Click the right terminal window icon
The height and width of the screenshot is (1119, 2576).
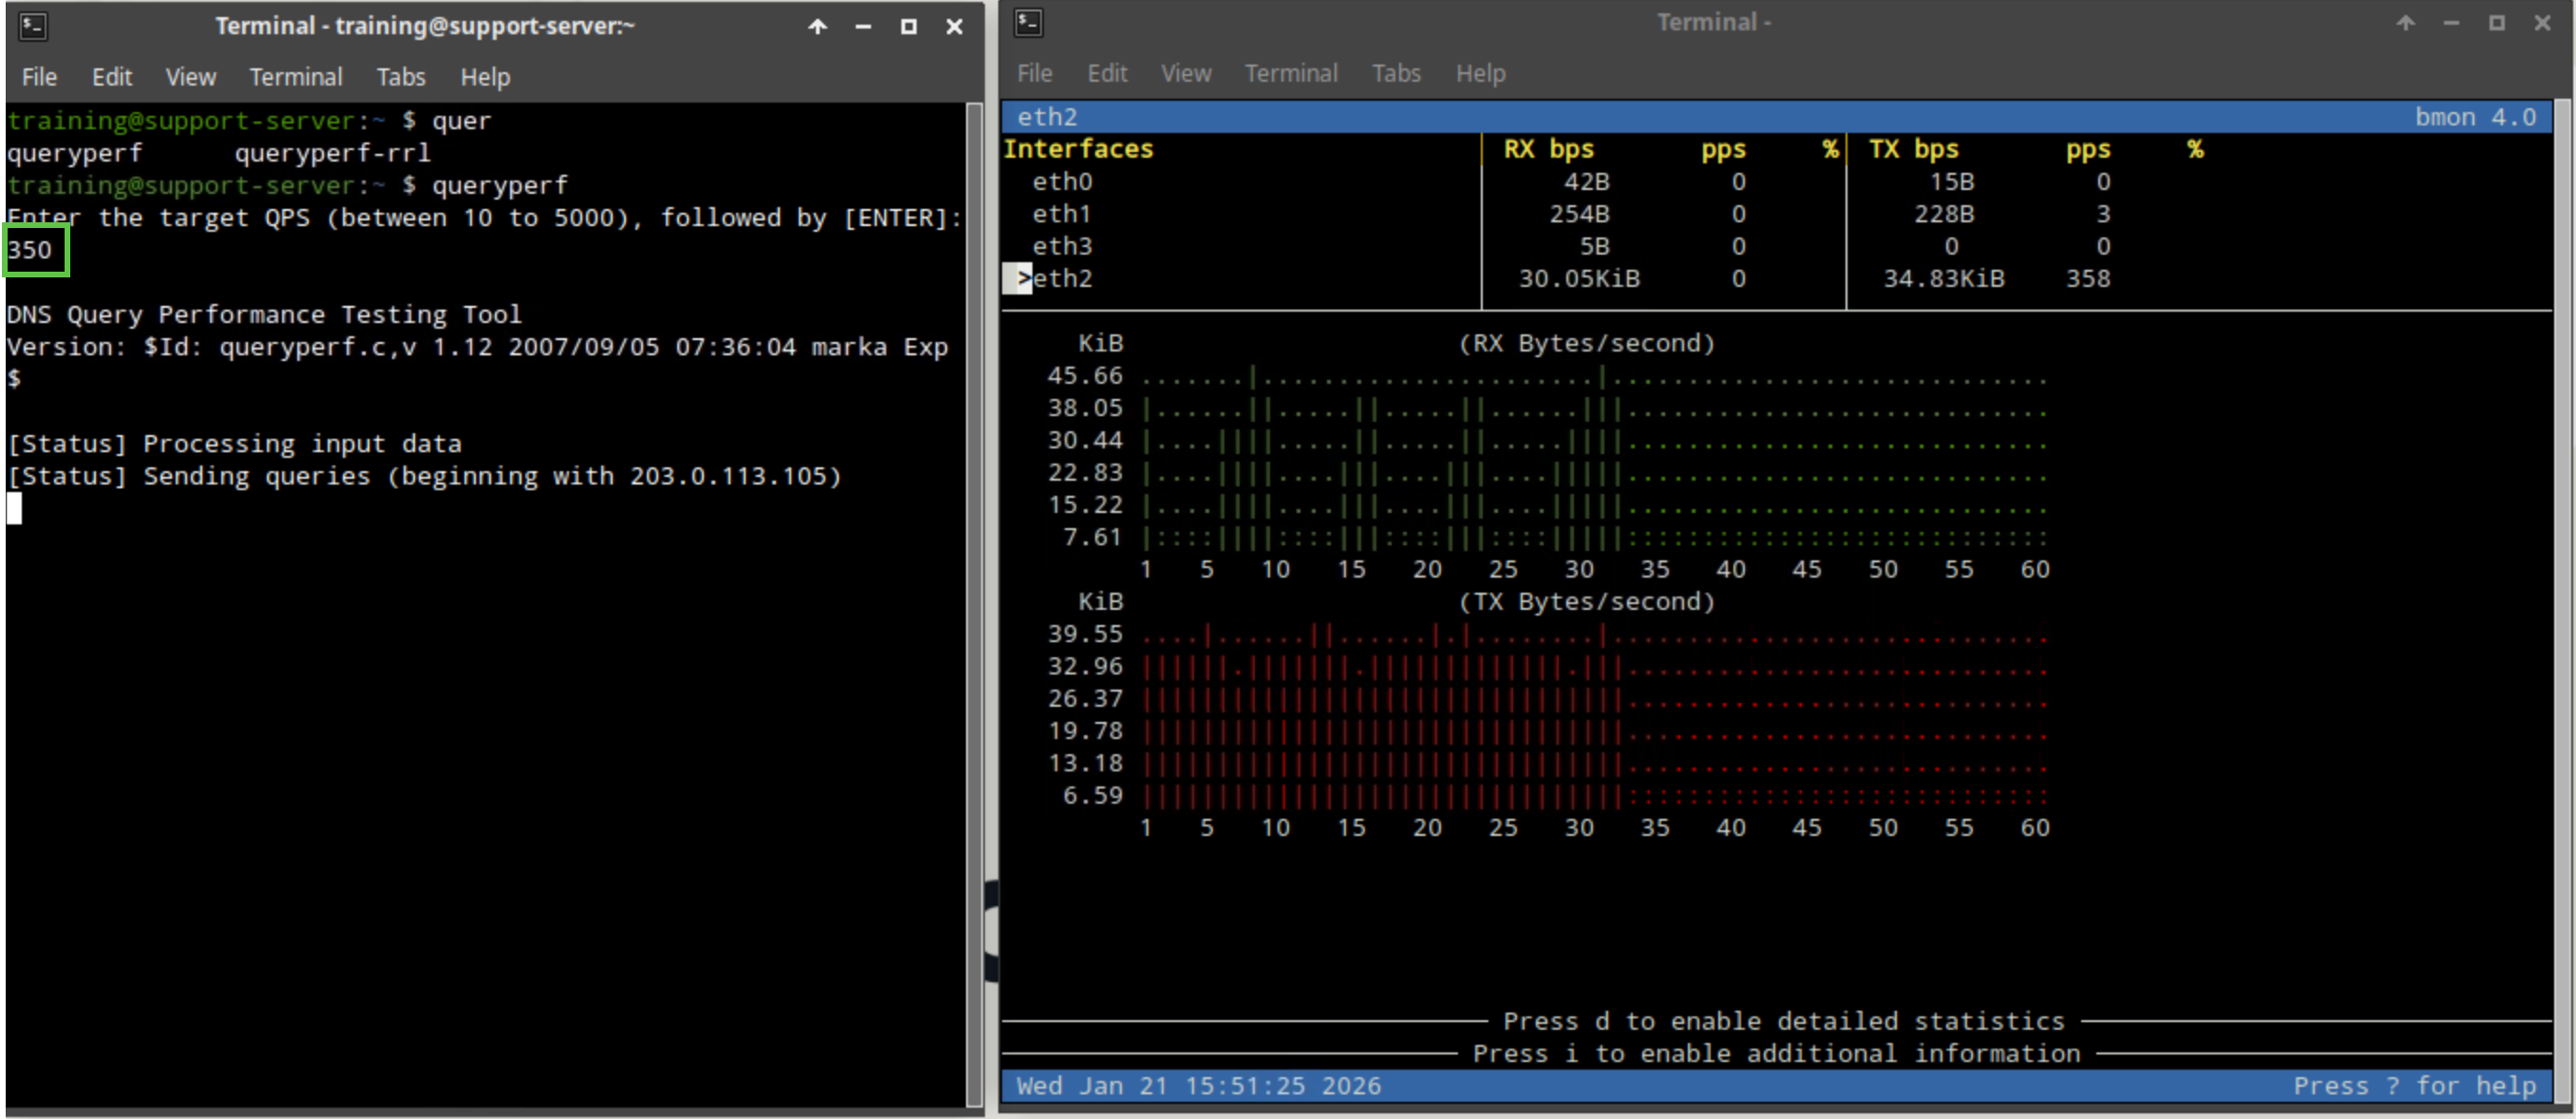[1028, 22]
